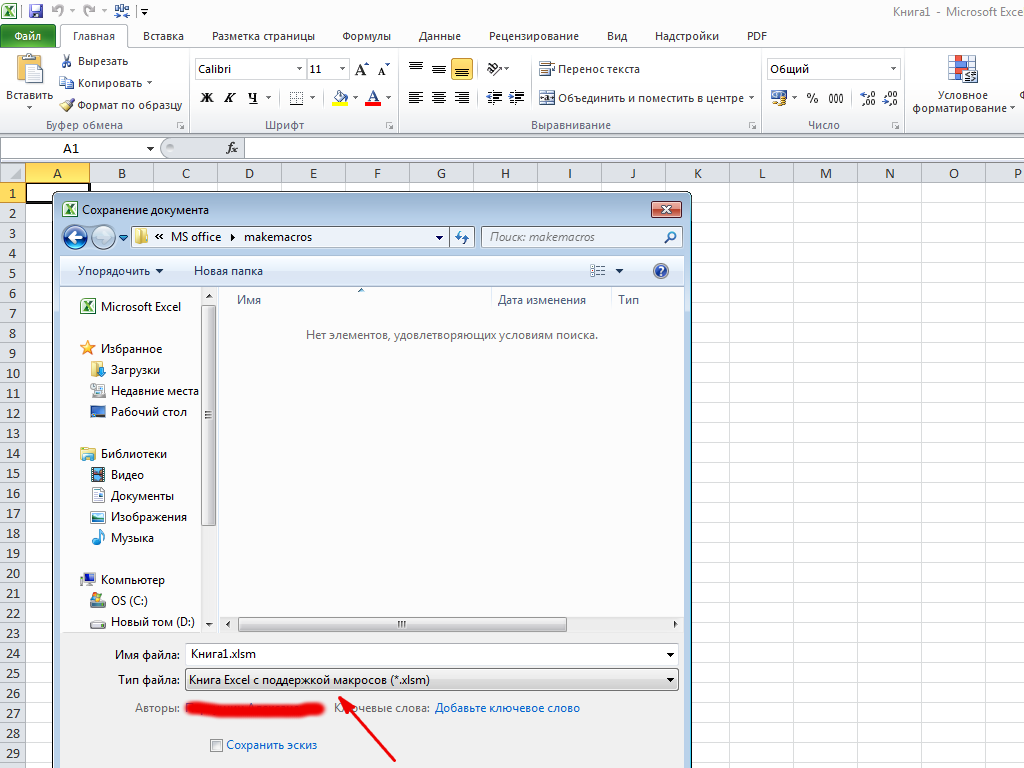
Task: Click Добавьте ключевое слово link
Action: 507,708
